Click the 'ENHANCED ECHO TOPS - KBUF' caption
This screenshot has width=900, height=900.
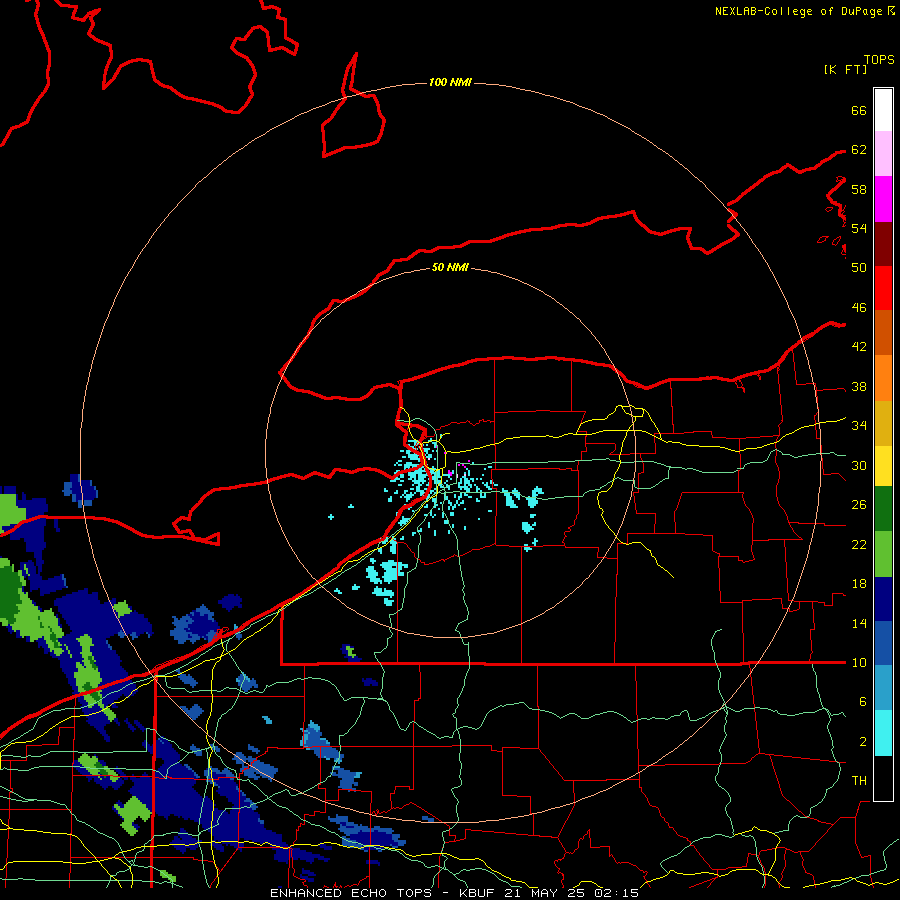pos(384,893)
